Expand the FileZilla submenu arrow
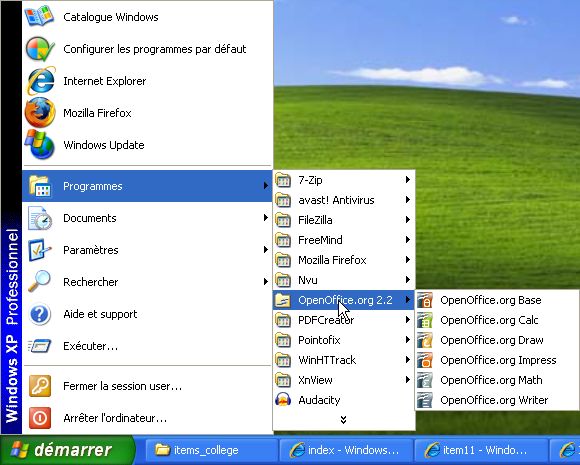This screenshot has width=580, height=465. coord(408,220)
